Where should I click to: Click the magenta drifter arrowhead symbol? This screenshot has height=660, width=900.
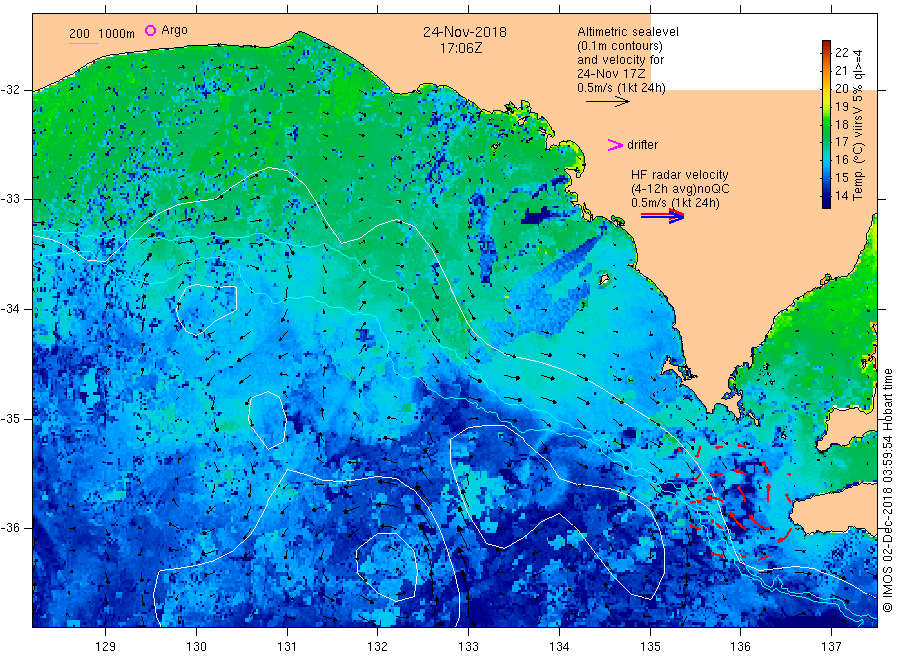click(x=615, y=145)
